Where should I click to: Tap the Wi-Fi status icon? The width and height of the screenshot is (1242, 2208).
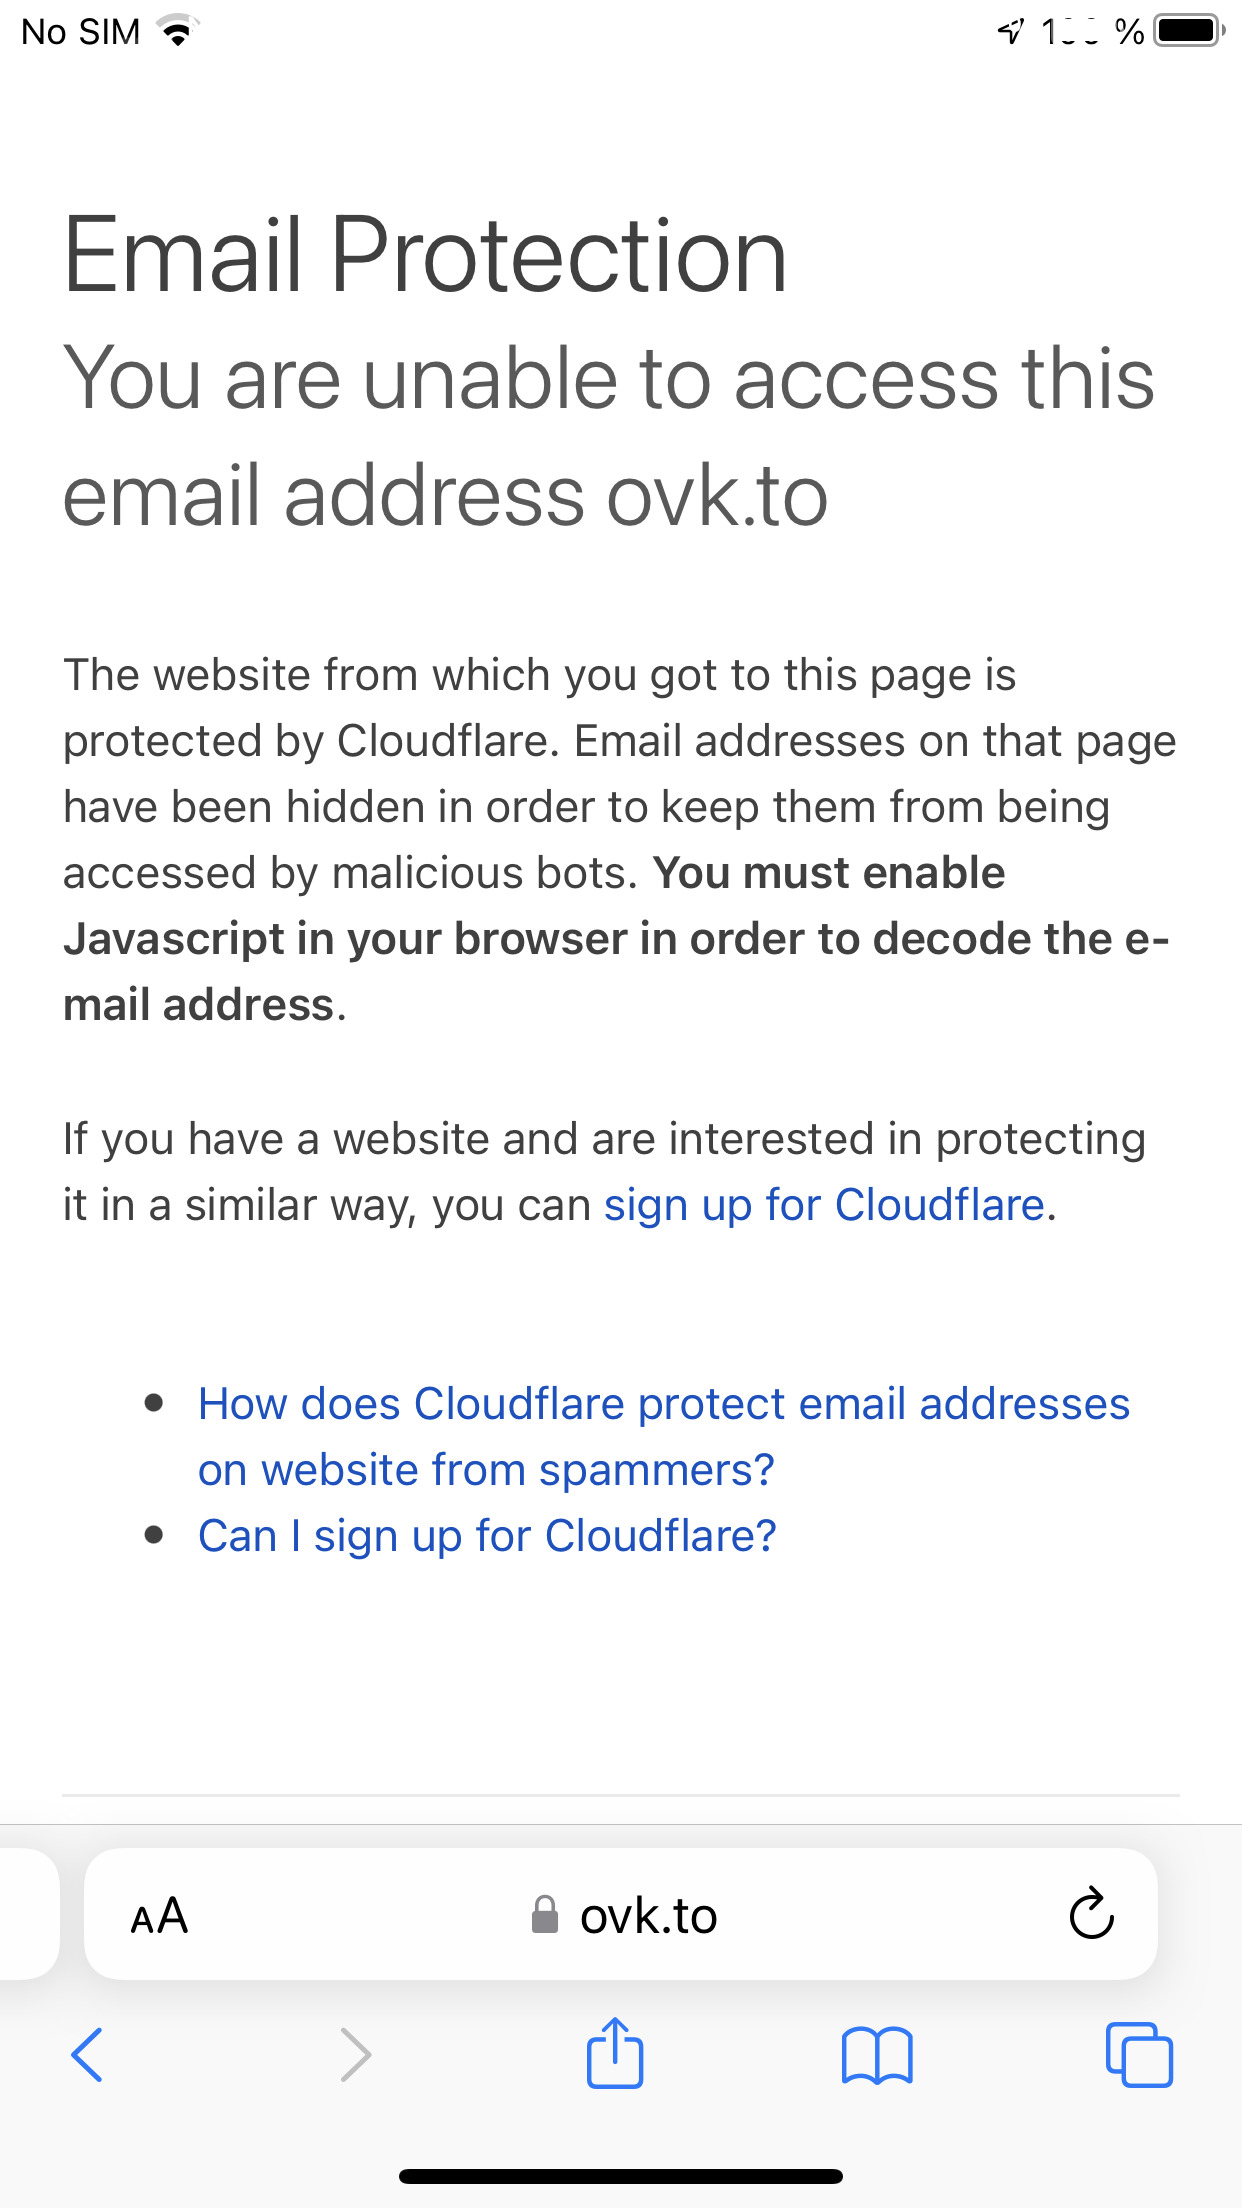click(x=178, y=32)
